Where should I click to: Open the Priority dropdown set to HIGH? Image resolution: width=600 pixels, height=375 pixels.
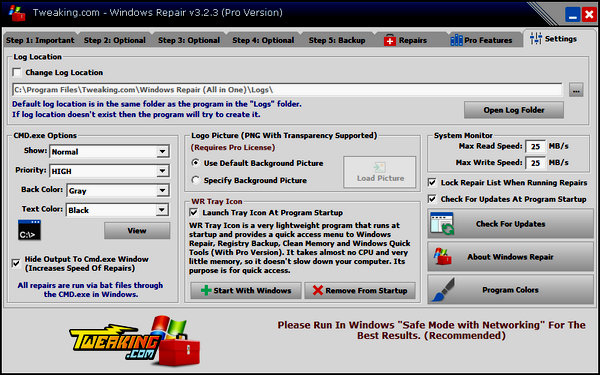tap(109, 171)
